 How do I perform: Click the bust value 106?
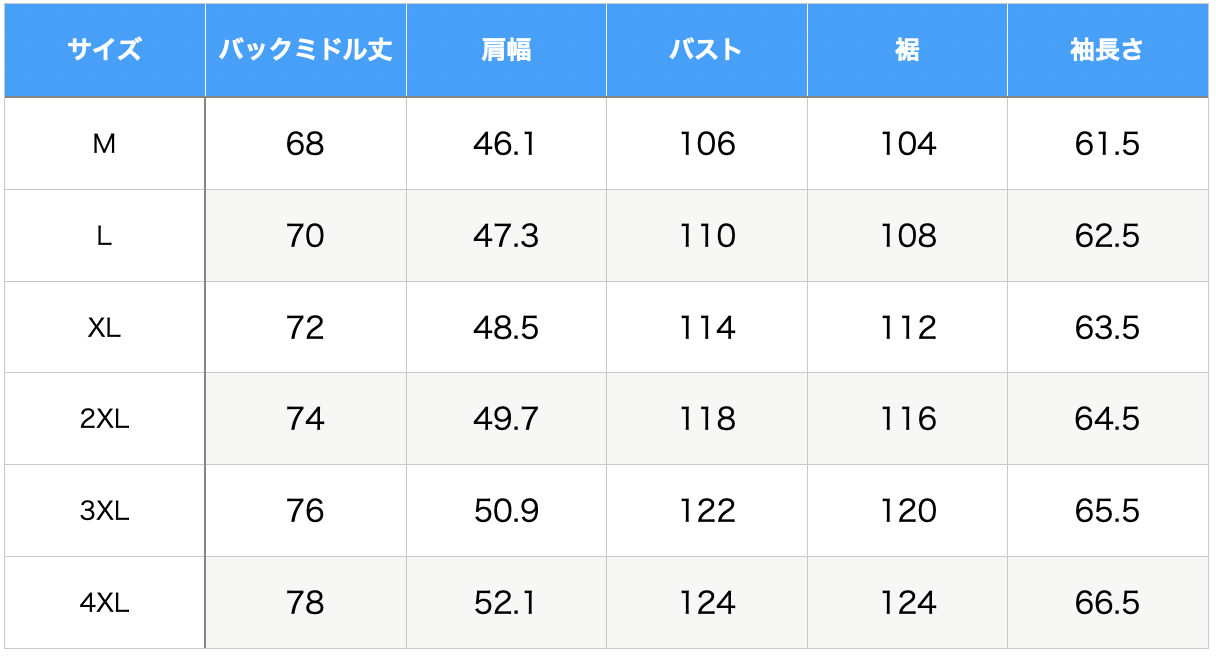pos(707,144)
